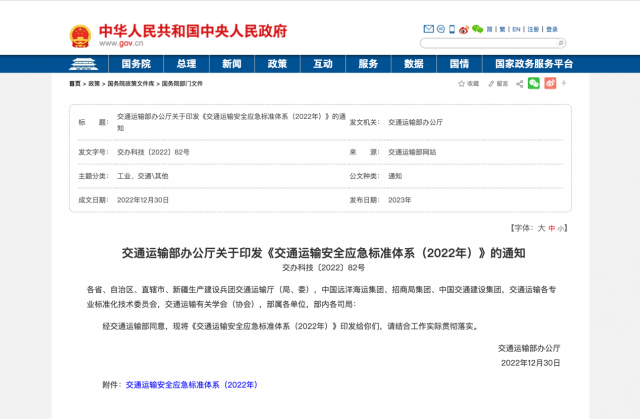Click 通知 document type value
Screen dimensions: 640x419
click(395, 176)
